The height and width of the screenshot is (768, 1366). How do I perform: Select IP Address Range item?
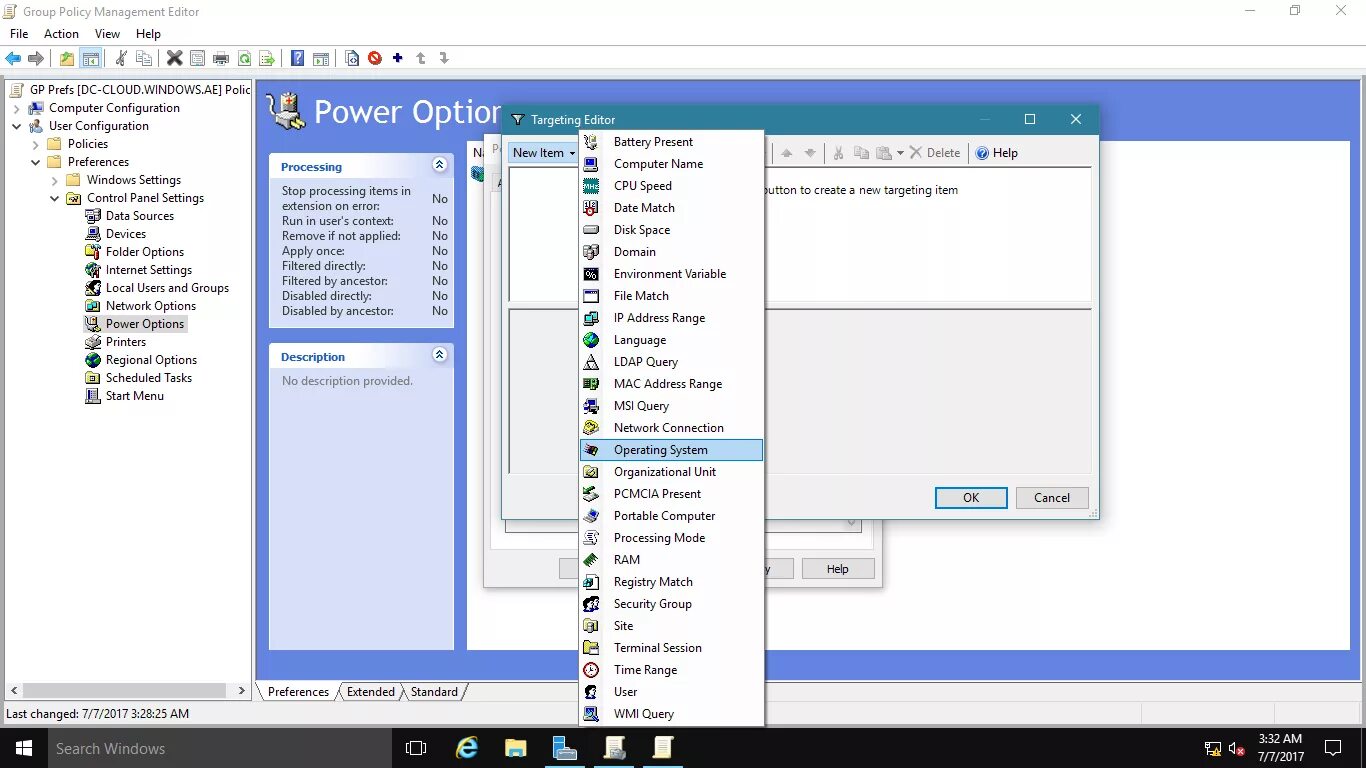(671, 318)
